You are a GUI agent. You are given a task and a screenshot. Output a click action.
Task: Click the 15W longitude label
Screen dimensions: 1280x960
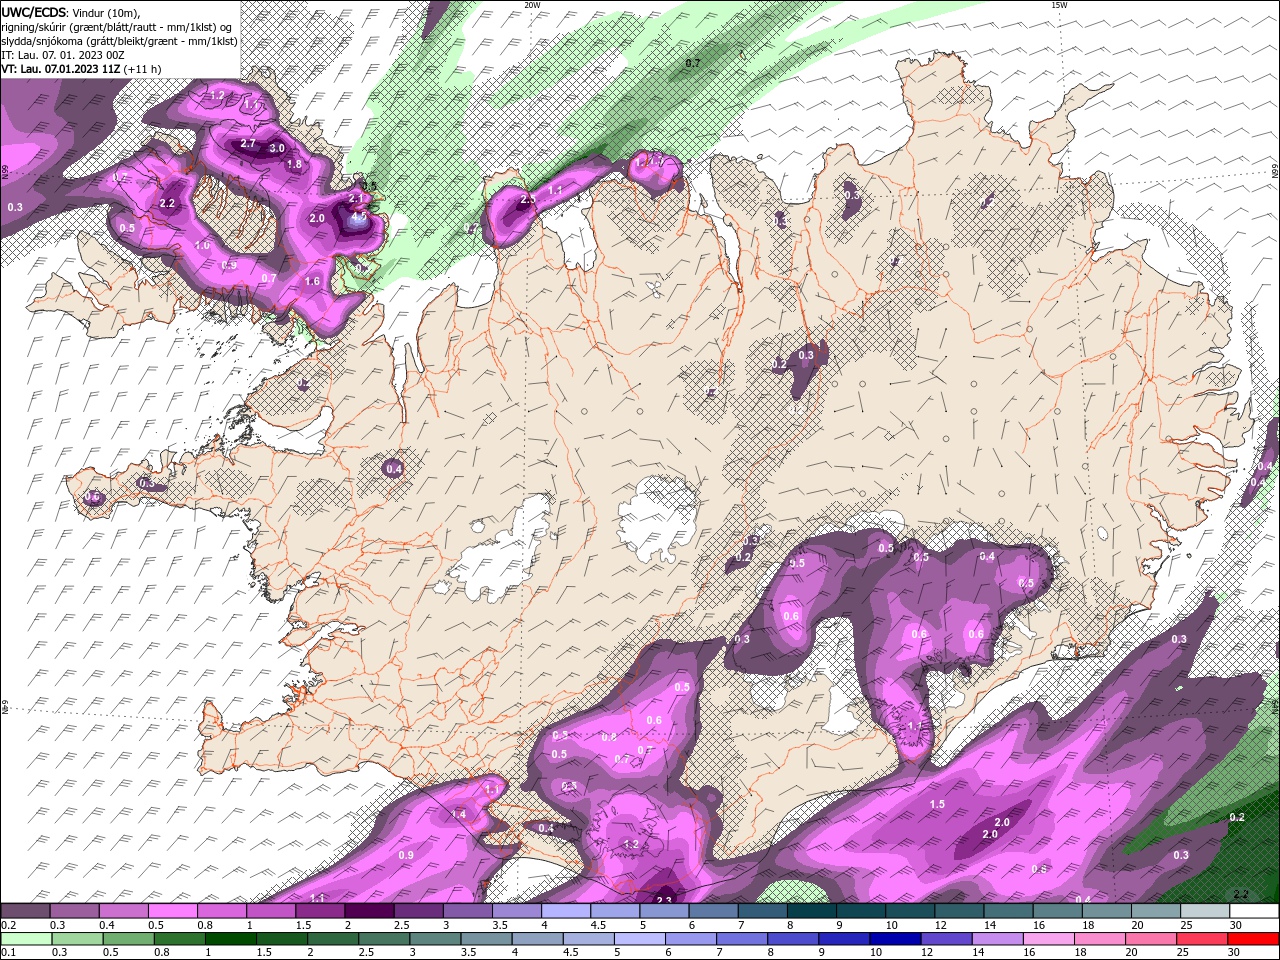pyautogui.click(x=1059, y=5)
